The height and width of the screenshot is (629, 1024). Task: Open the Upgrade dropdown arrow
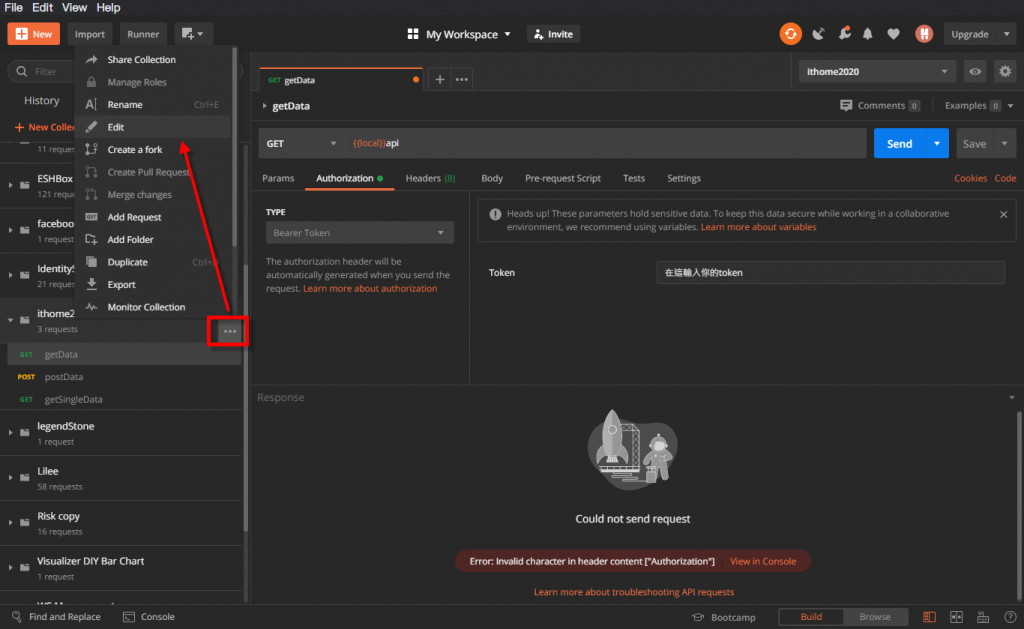click(1006, 34)
